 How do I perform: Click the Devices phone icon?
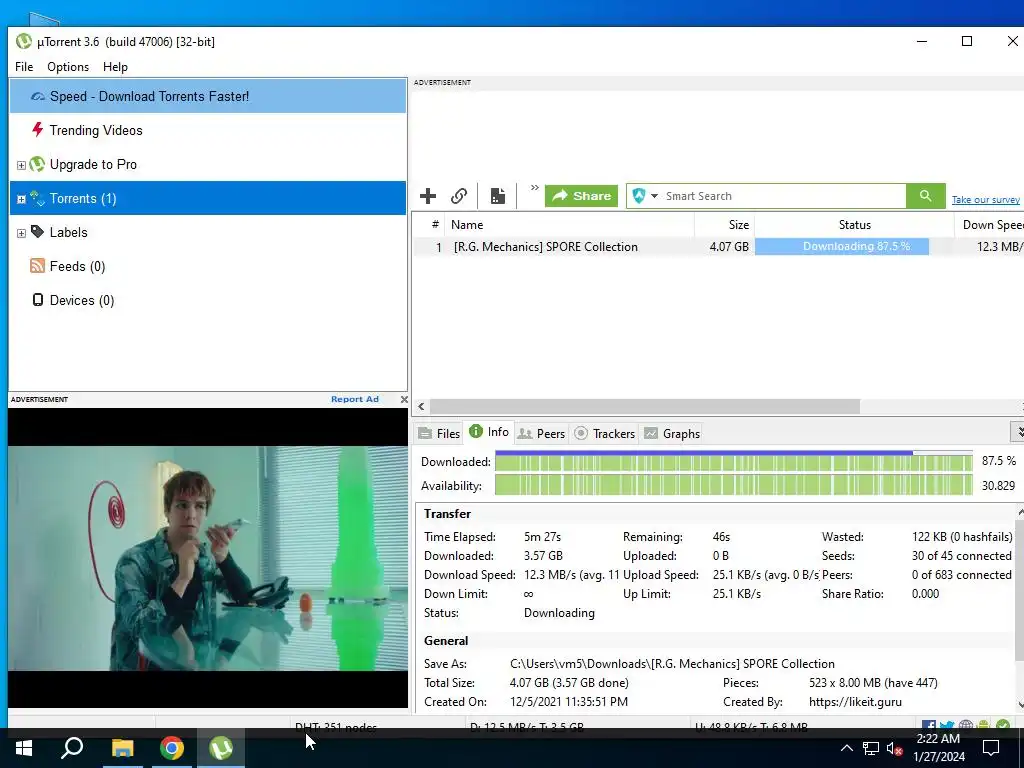click(x=37, y=300)
